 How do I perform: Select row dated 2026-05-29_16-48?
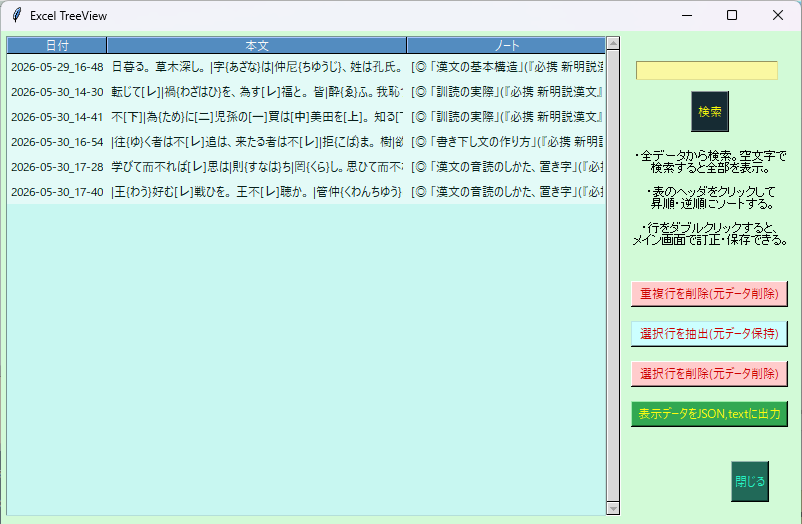tap(306, 67)
